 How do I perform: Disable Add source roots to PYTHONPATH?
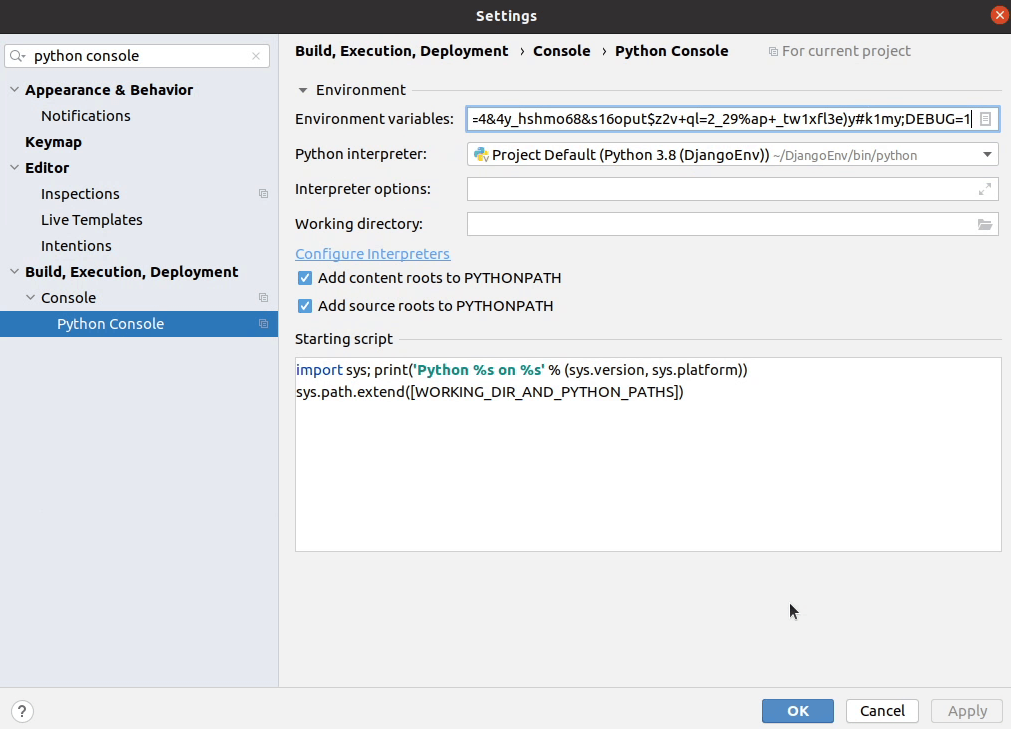[304, 306]
